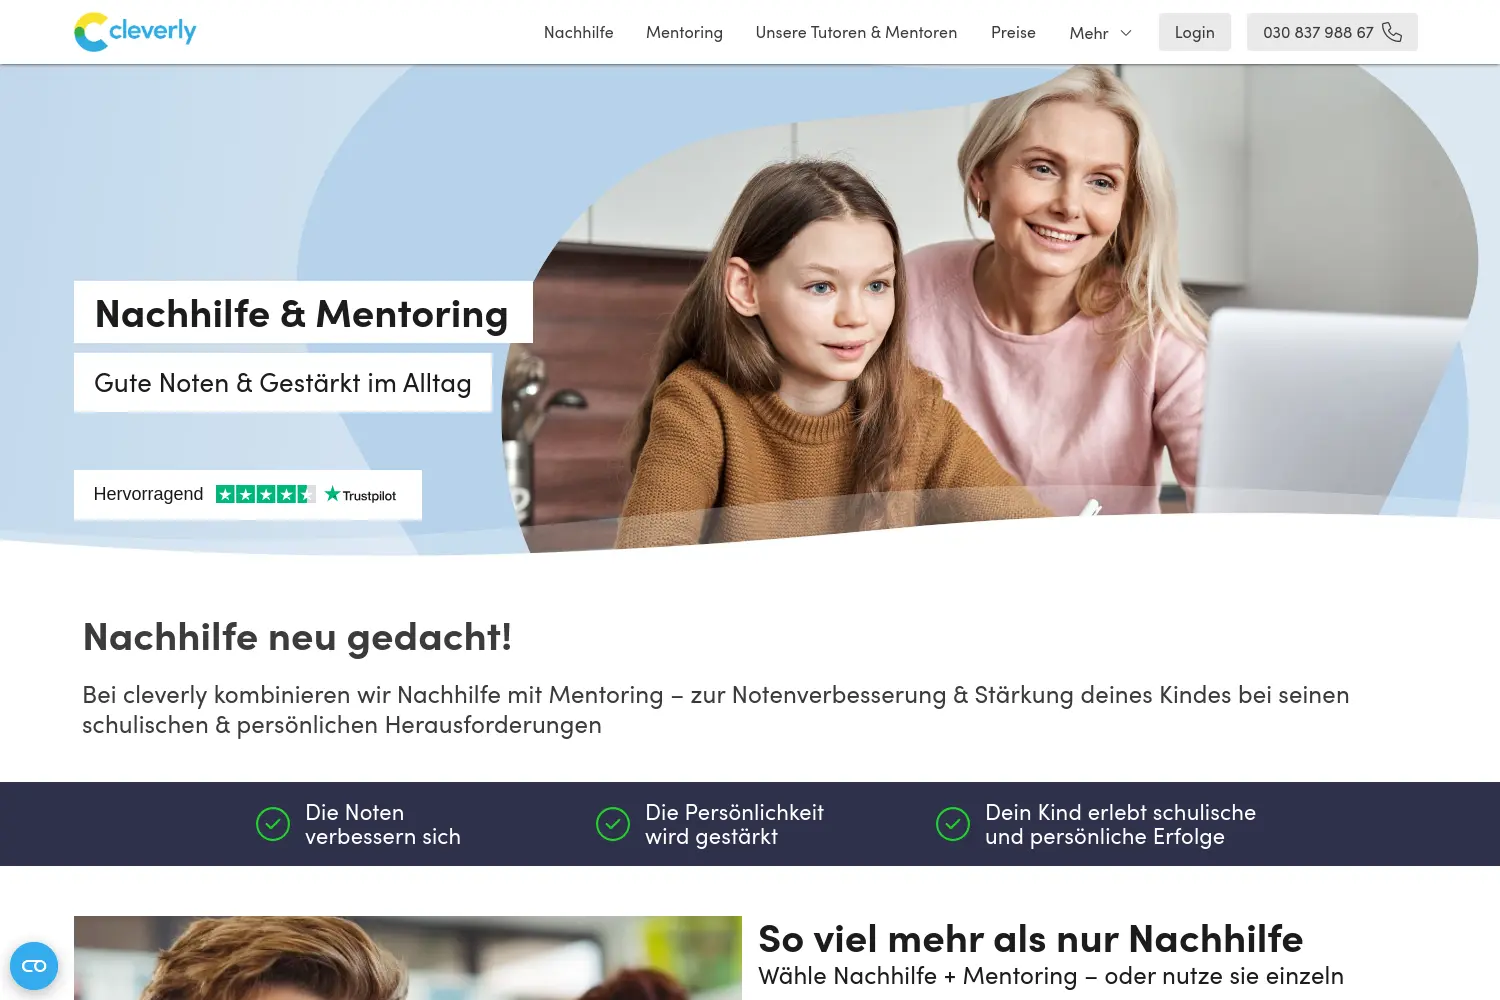The image size is (1500, 1000).
Task: Click the phone handset icon
Action: 1392,32
